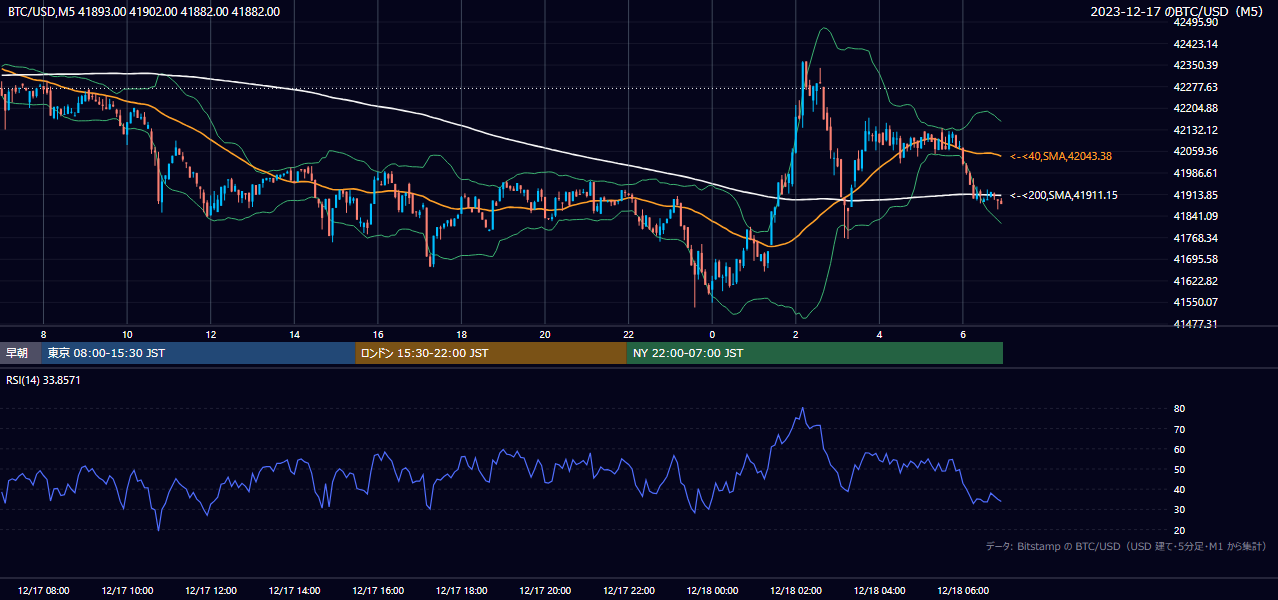Click price axis label 41477.31
The width and height of the screenshot is (1278, 600).
click(1195, 324)
